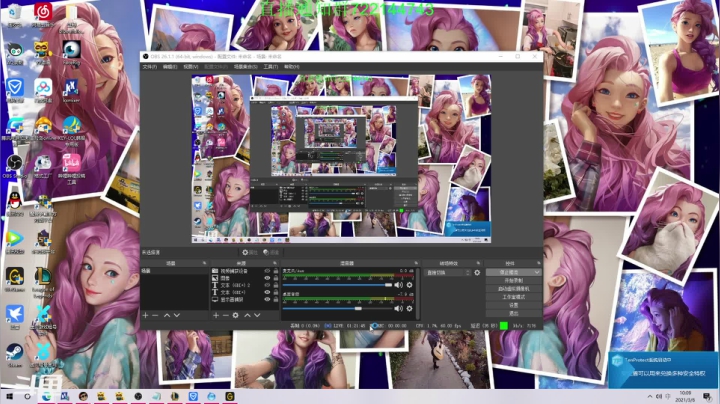Open the QQ penguin desktop icon
720x404 pixels.
click(15, 202)
